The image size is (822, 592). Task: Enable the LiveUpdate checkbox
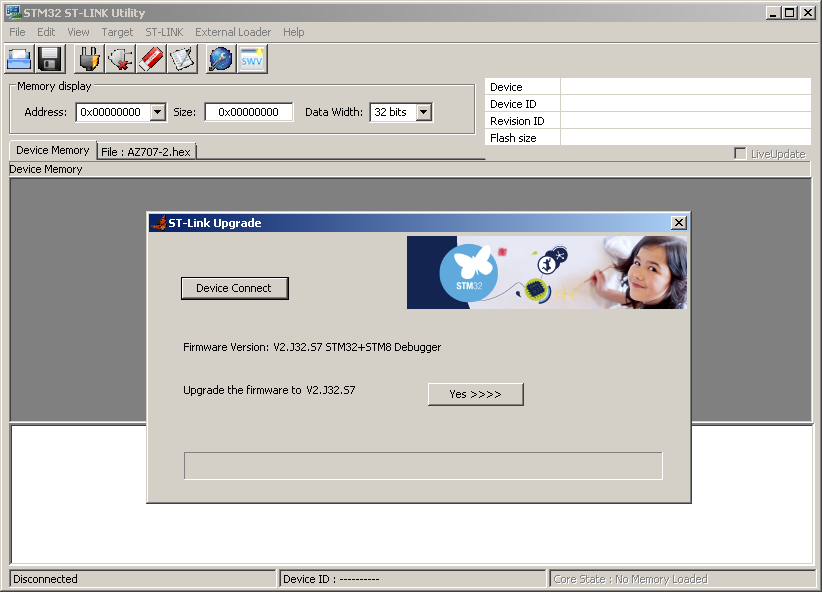click(x=740, y=154)
